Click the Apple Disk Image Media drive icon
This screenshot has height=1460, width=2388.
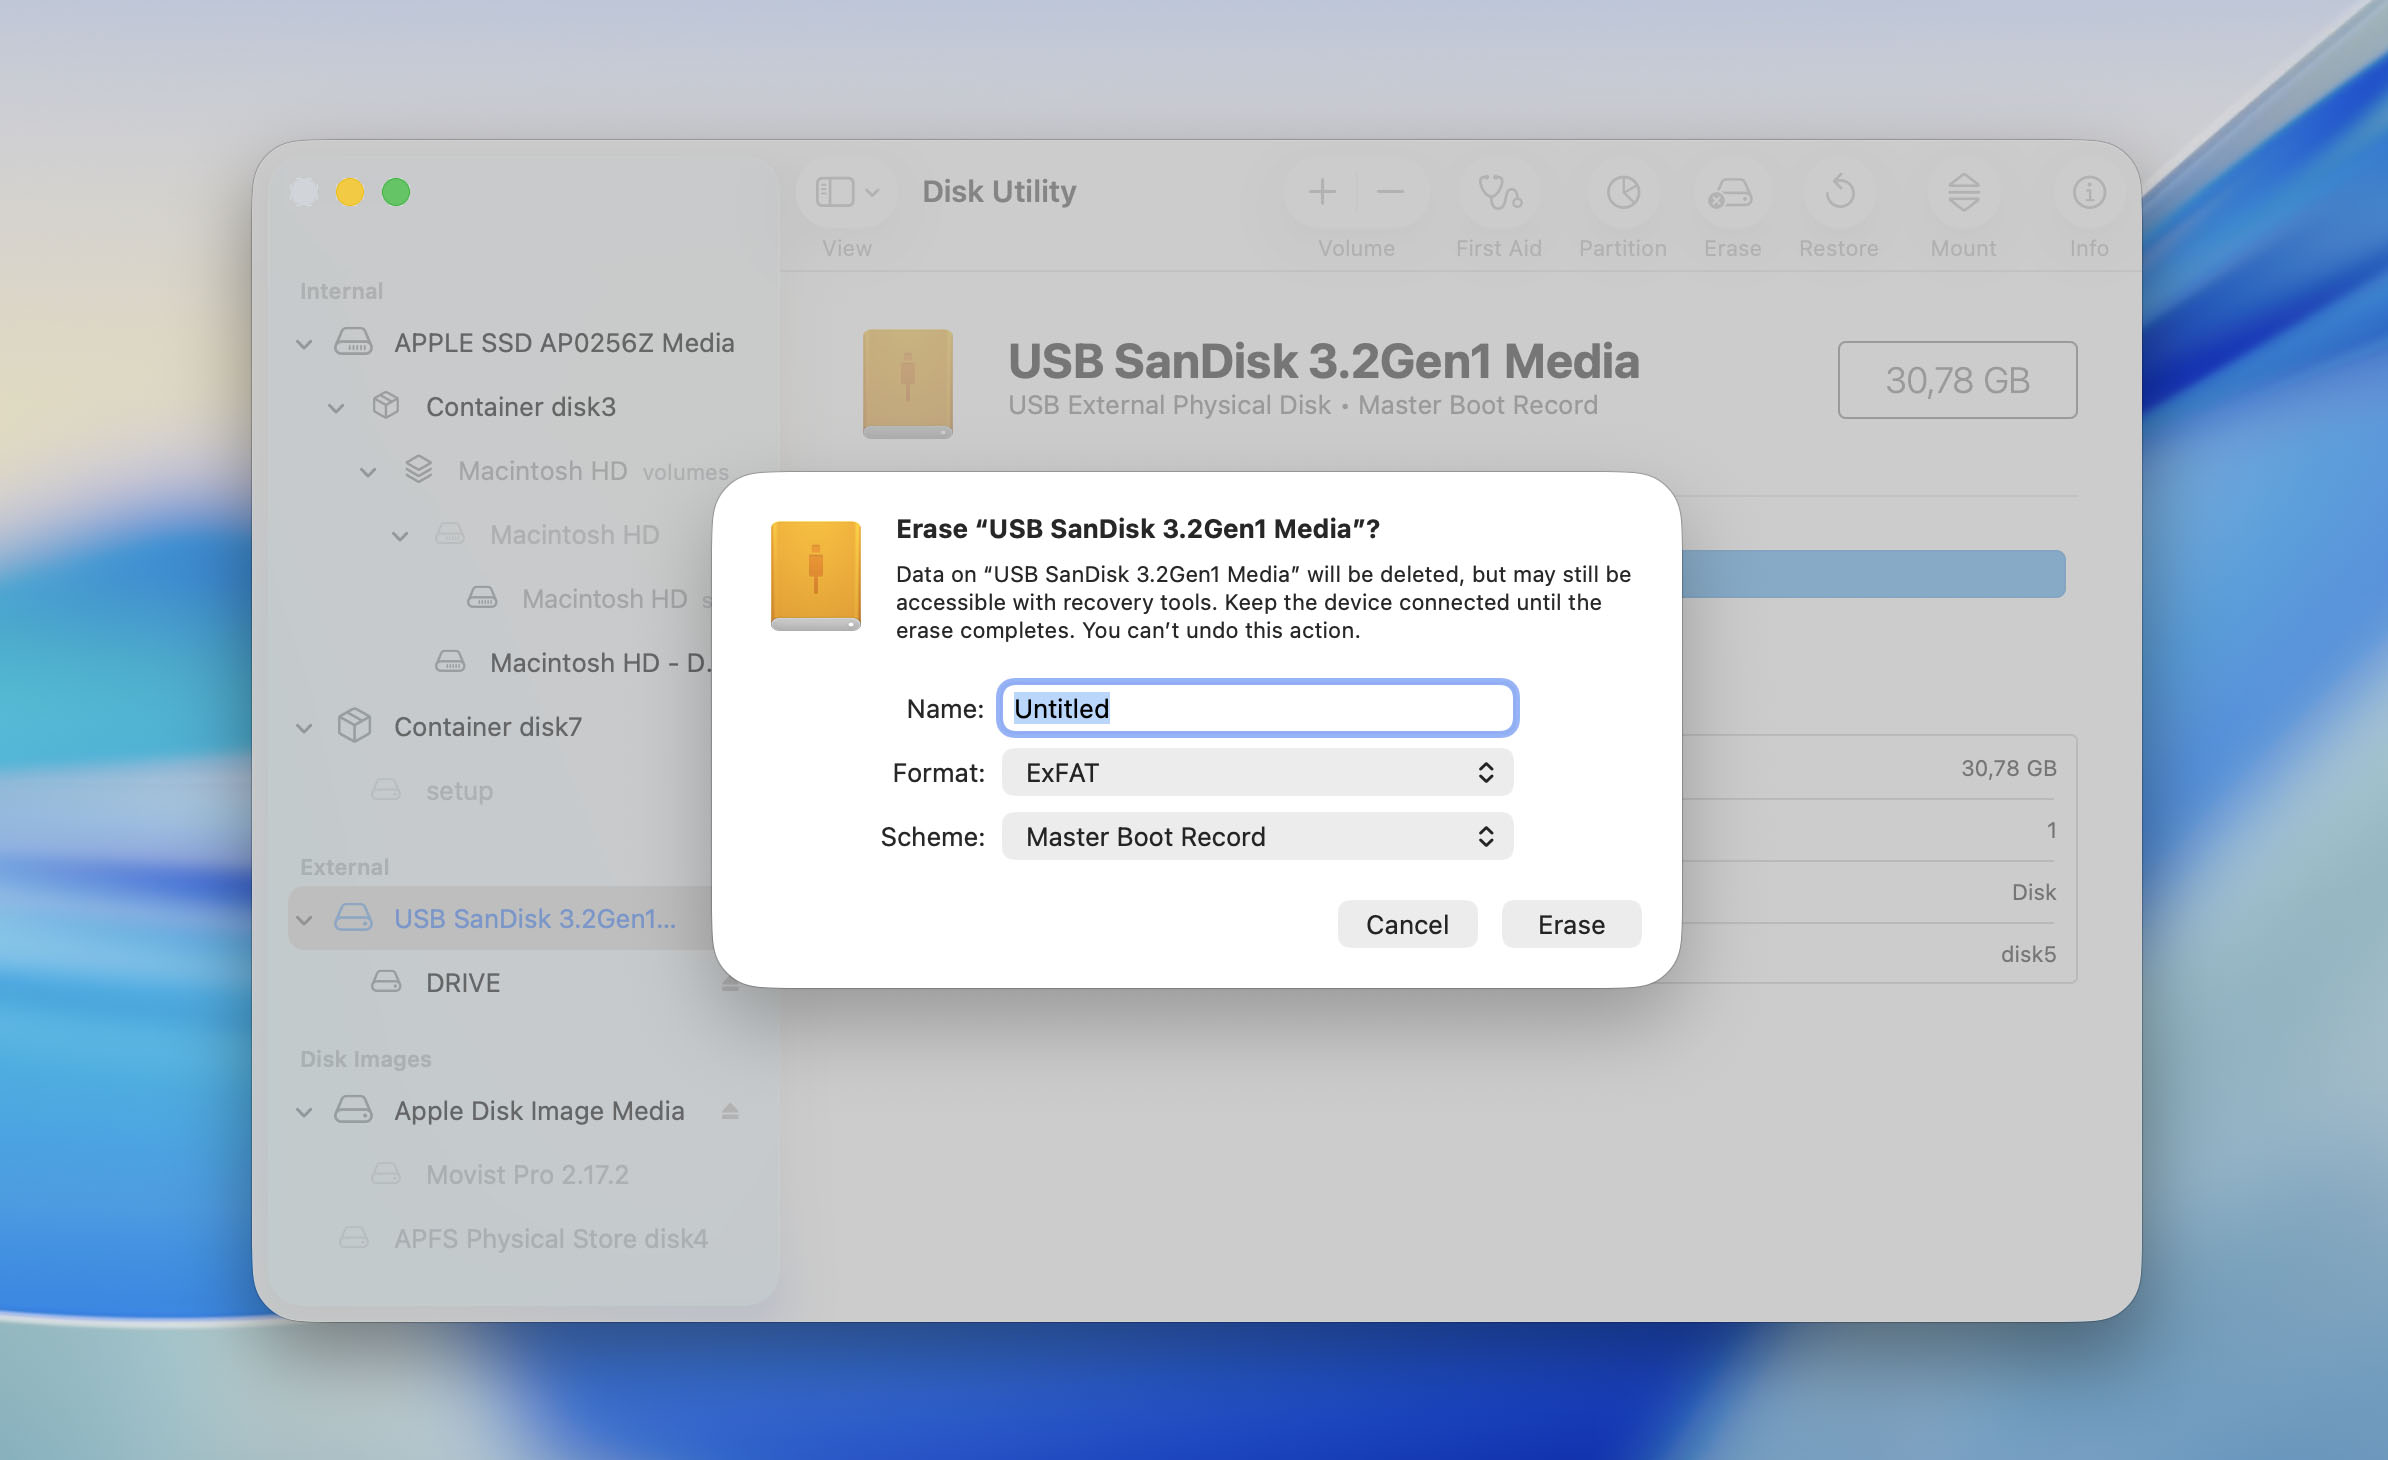click(x=353, y=1110)
